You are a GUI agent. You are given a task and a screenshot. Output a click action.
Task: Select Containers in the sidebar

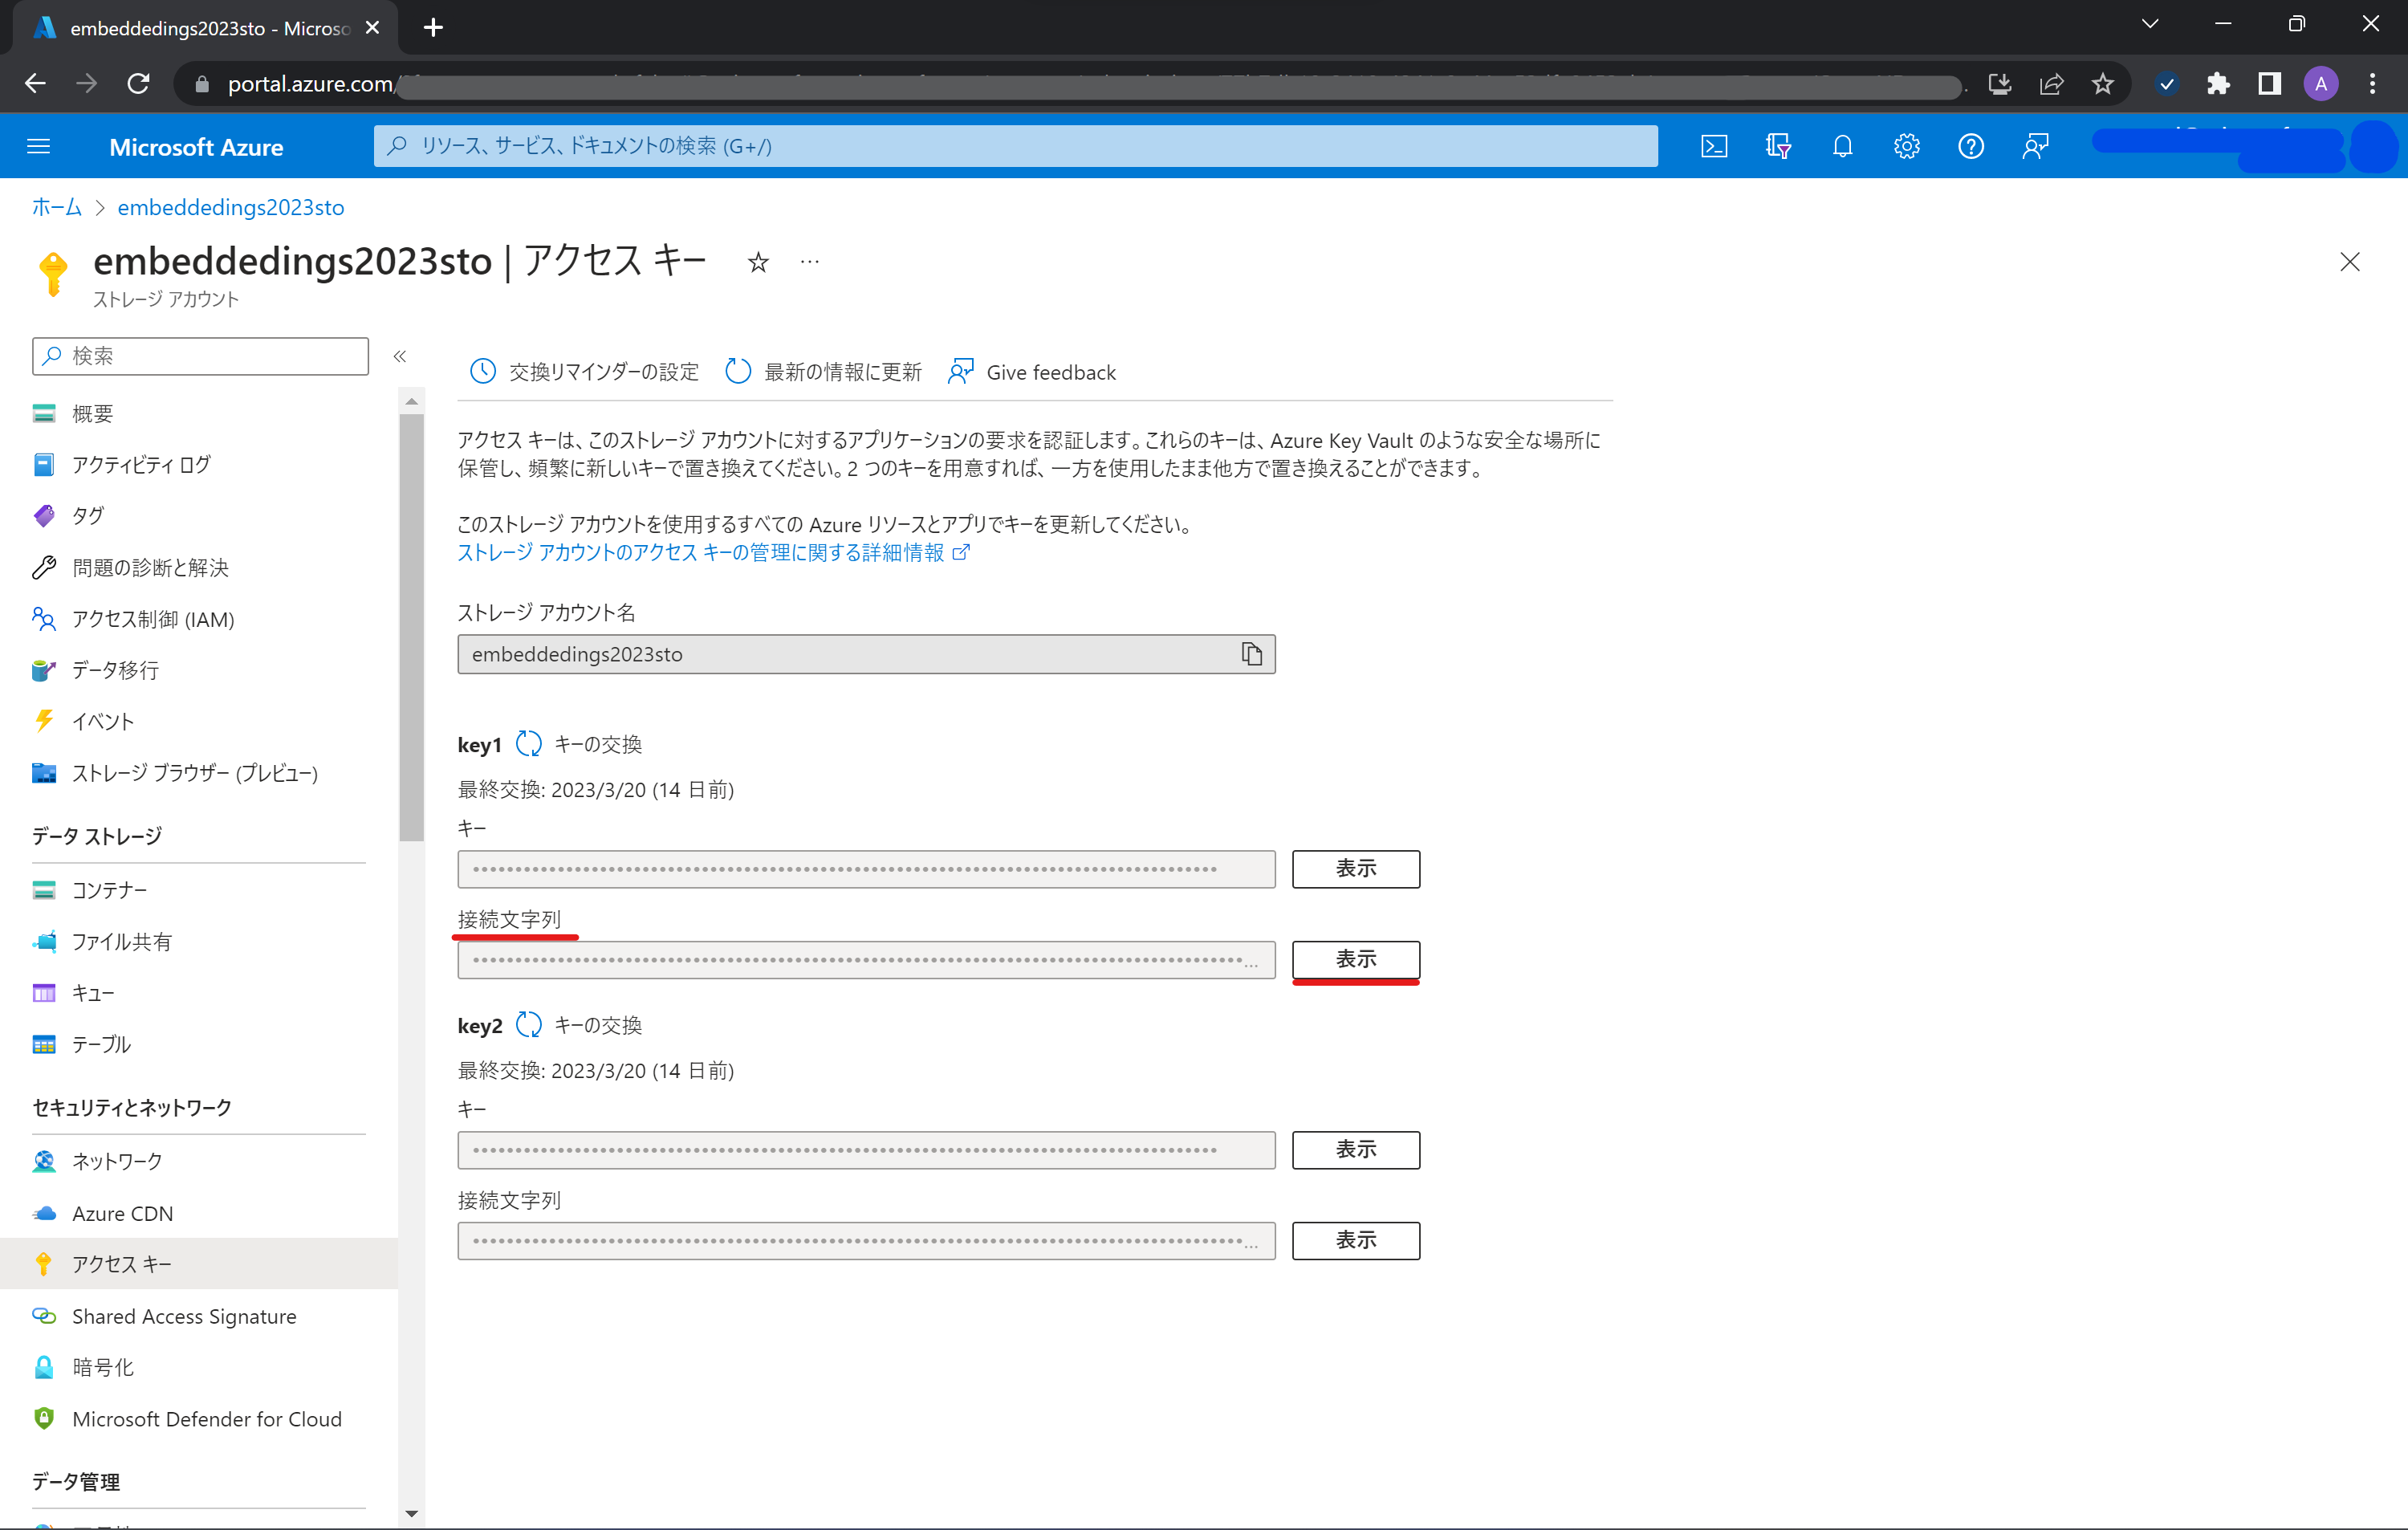109,890
